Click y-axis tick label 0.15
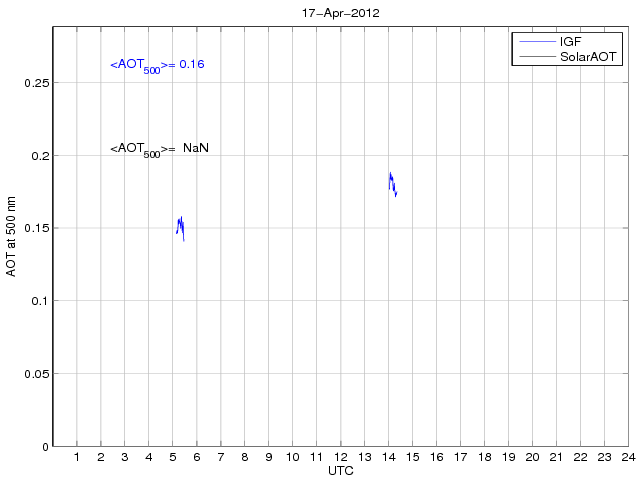Screen dimensions: 640x480 tap(36, 228)
